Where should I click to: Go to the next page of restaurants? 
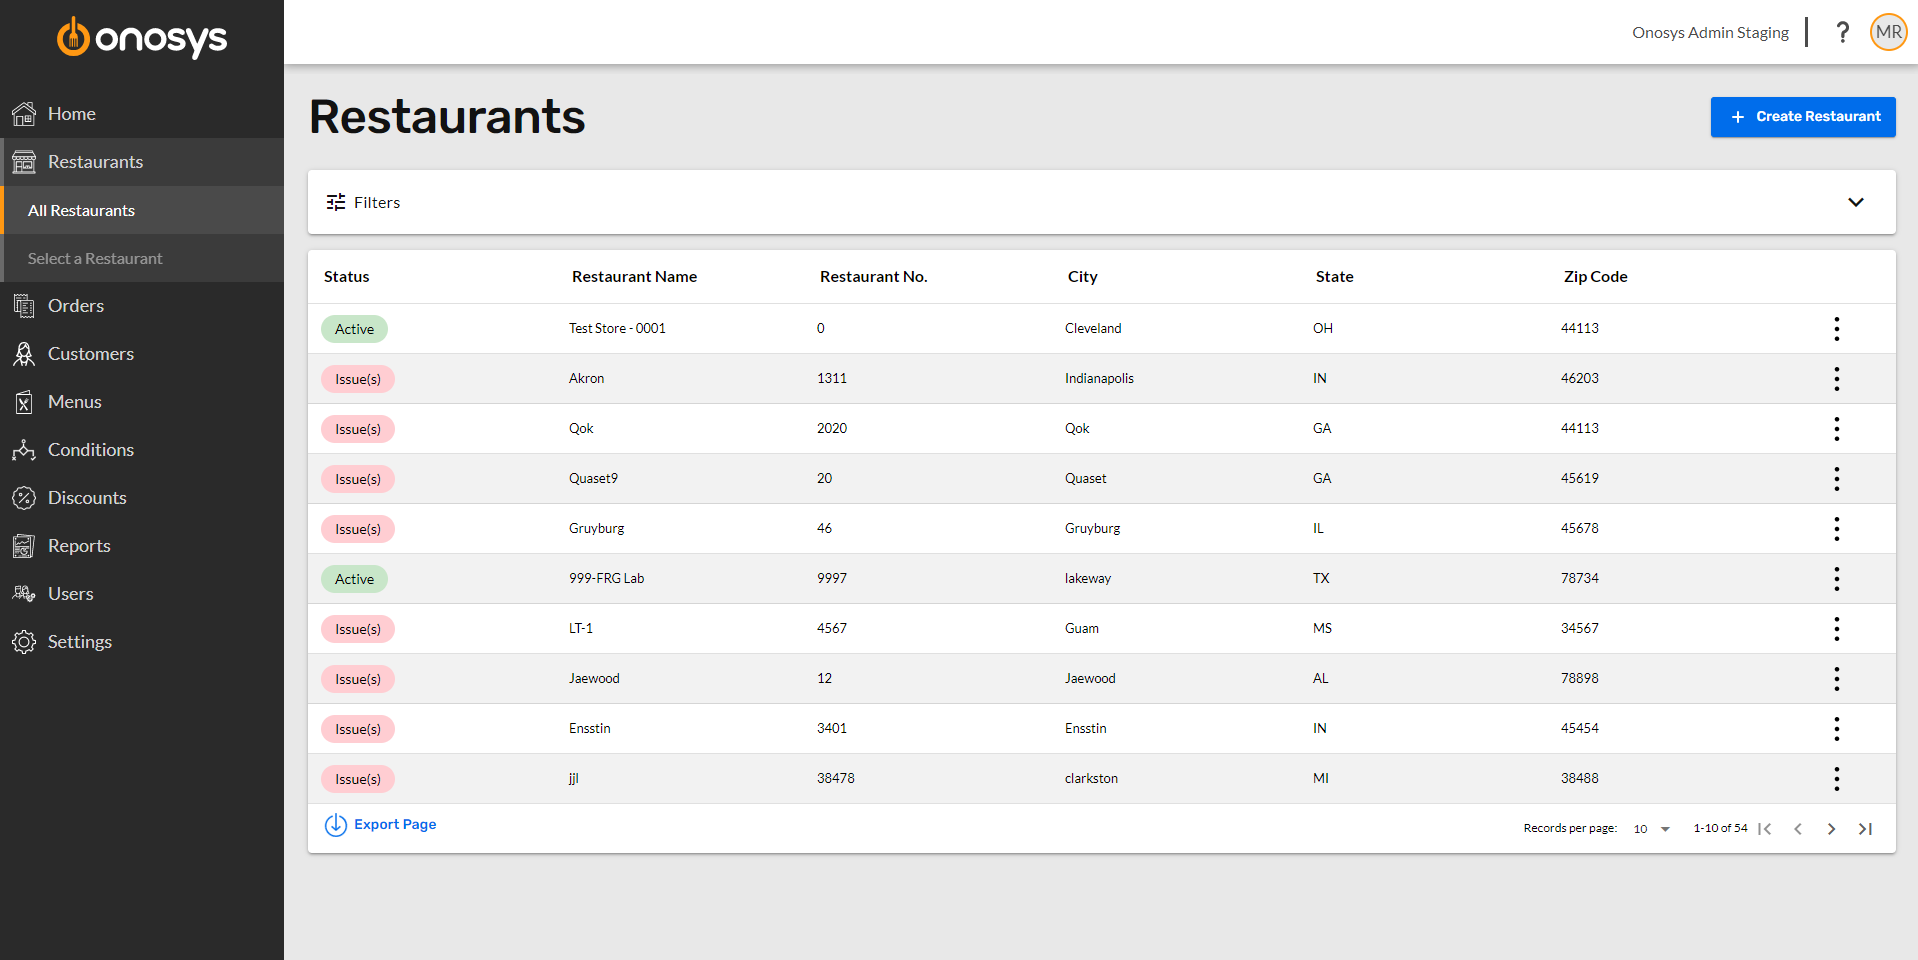pyautogui.click(x=1831, y=828)
